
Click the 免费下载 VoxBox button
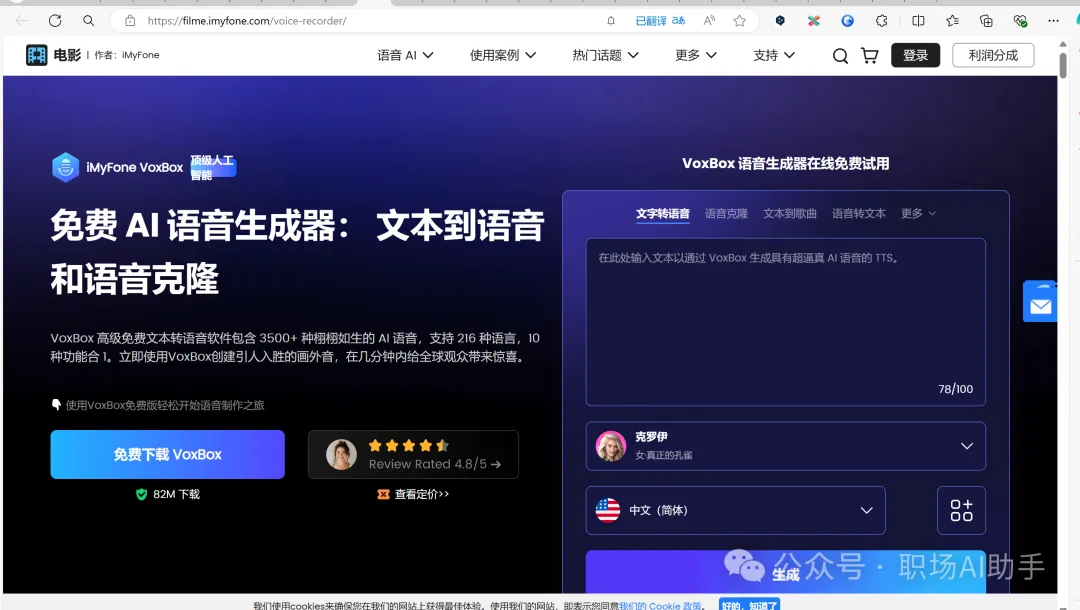click(167, 454)
